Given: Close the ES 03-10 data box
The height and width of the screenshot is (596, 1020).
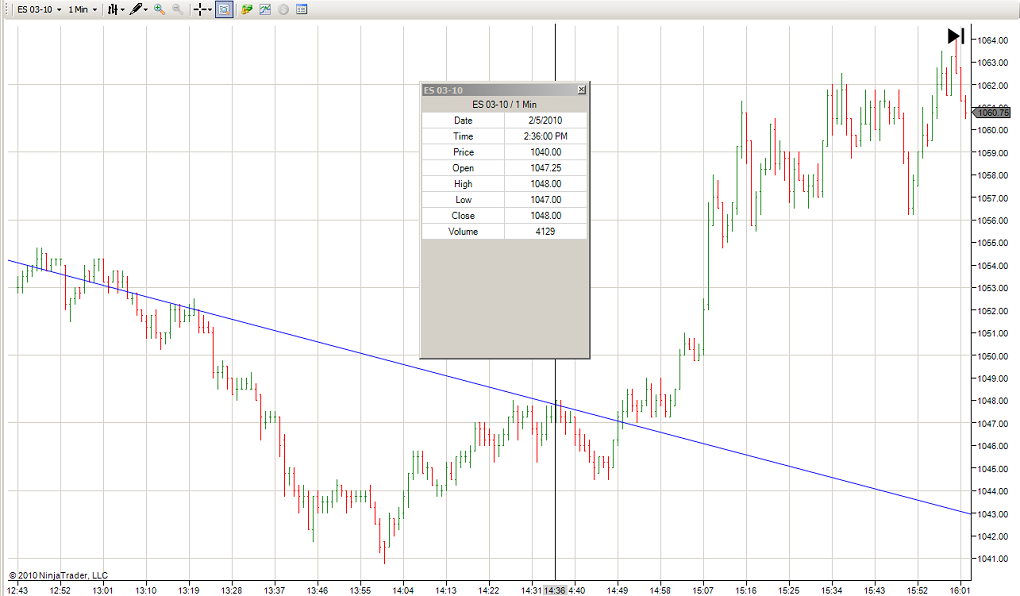Looking at the screenshot, I should (x=582, y=90).
